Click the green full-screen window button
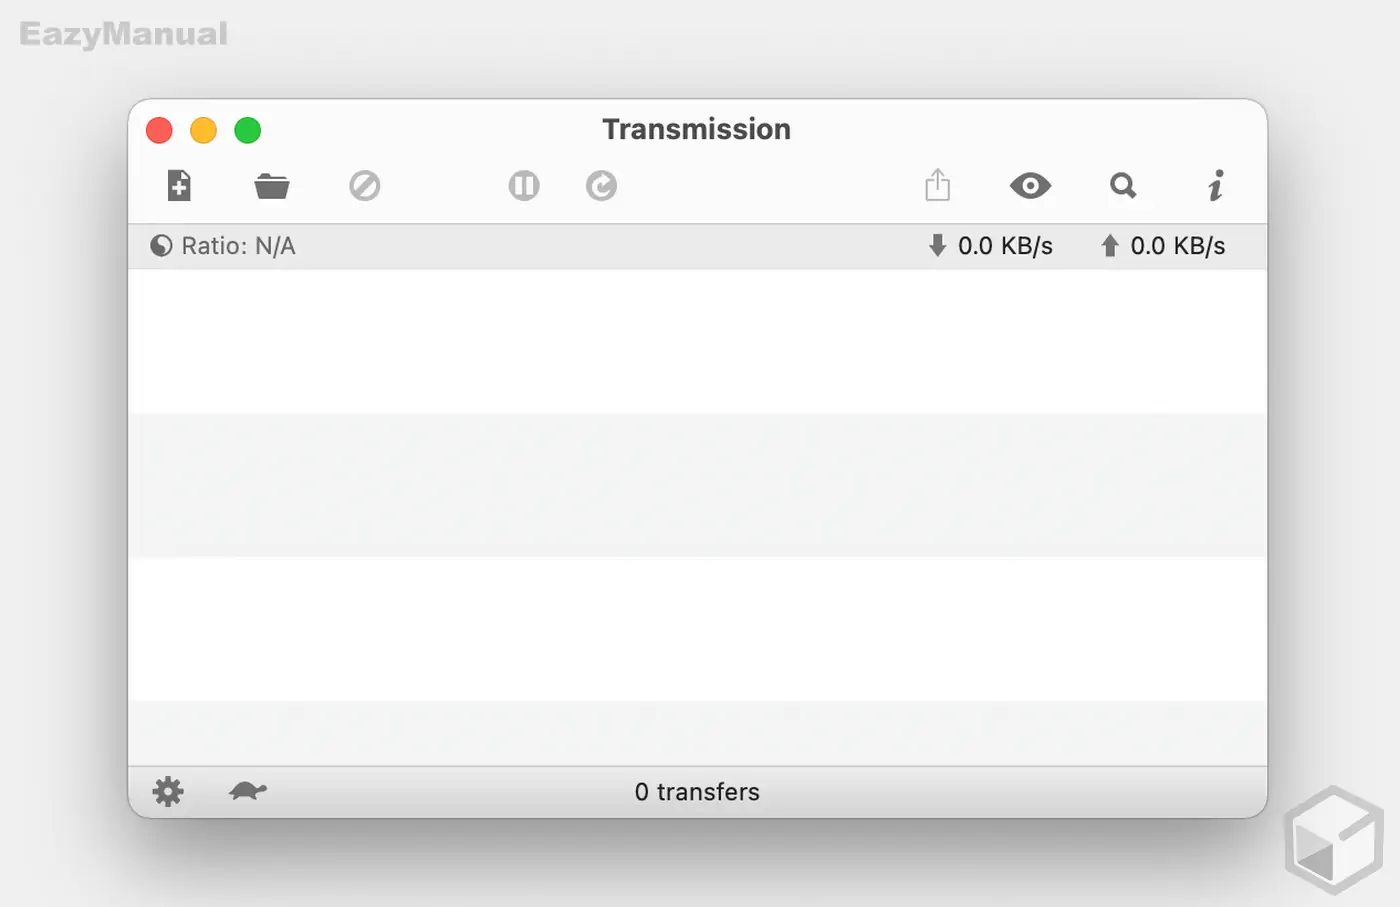The height and width of the screenshot is (907, 1400). coord(247,130)
